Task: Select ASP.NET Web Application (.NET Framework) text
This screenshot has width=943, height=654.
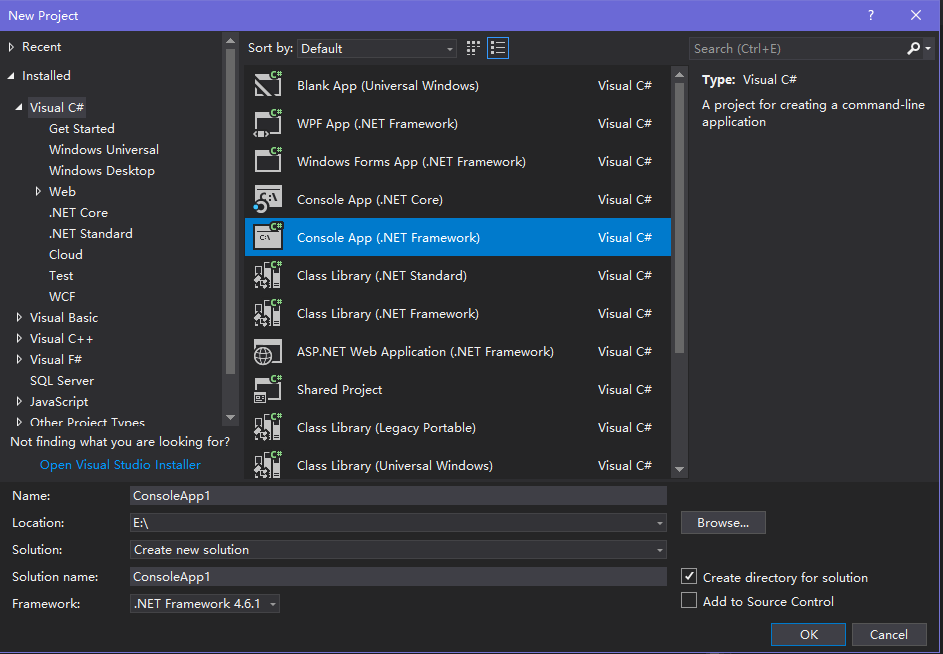Action: click(x=425, y=351)
